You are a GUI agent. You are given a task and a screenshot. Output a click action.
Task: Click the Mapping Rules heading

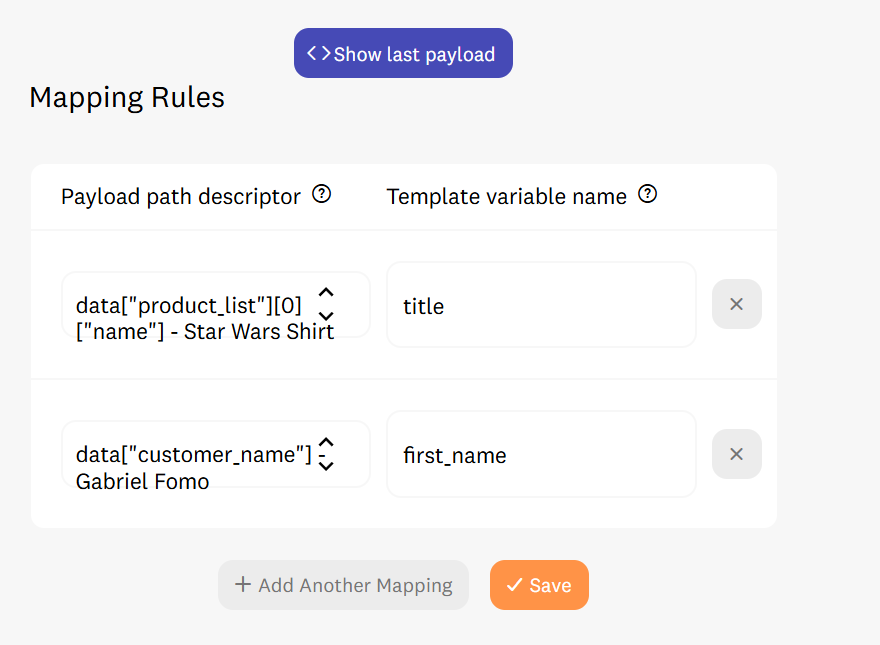[127, 97]
